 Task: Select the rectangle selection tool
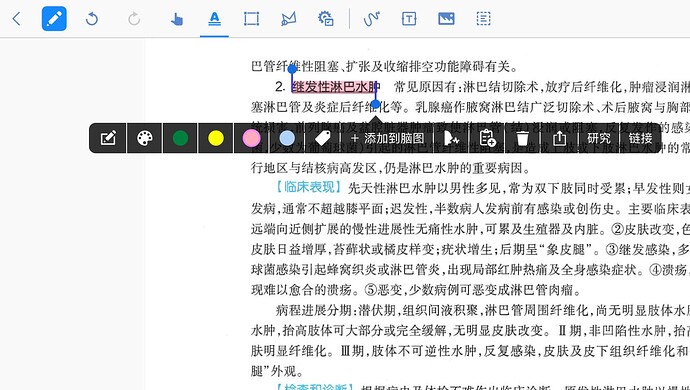tap(251, 19)
